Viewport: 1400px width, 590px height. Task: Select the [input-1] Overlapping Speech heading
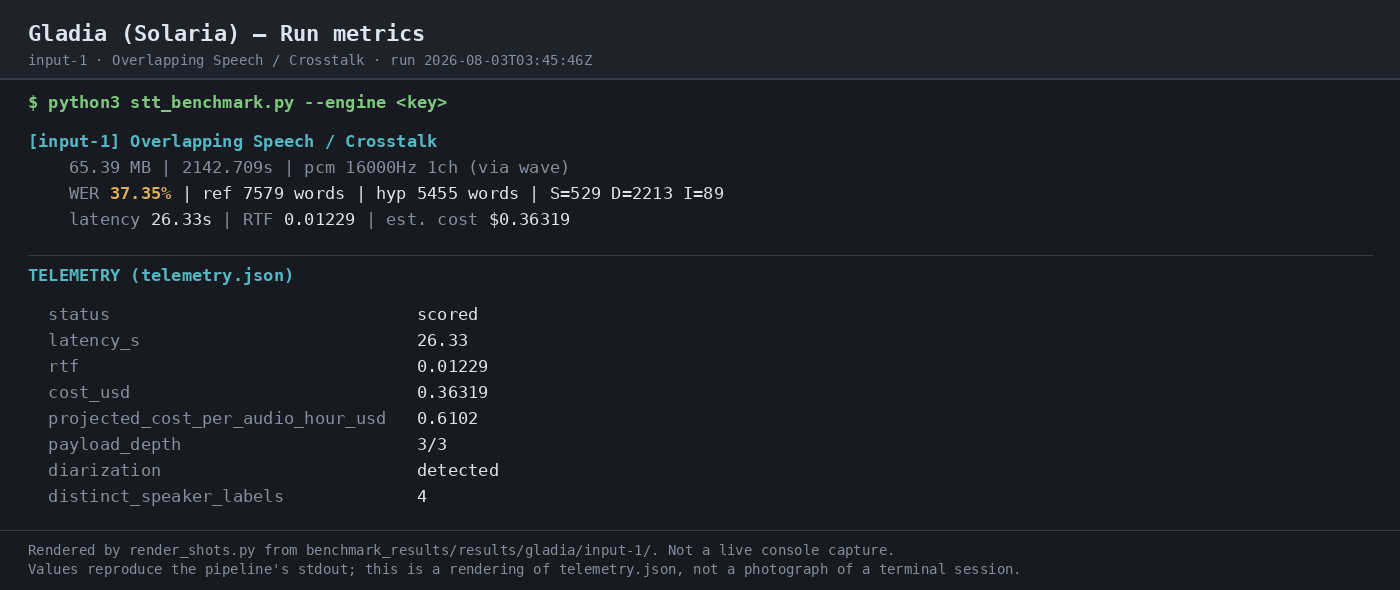pos(232,142)
